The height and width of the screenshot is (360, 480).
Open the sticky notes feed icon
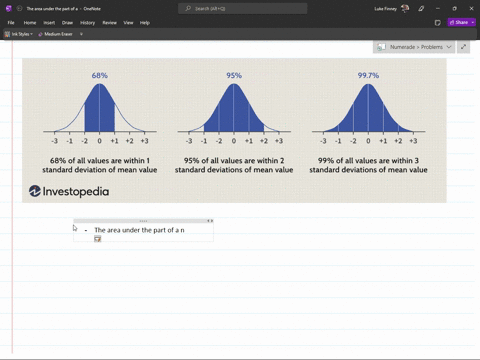[x=438, y=23]
